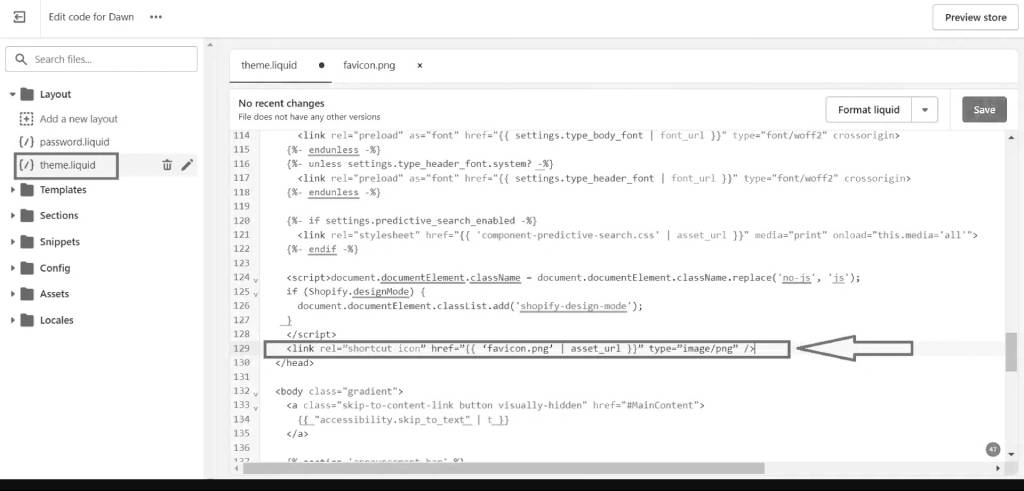Delete theme.liquid with the trash icon
Image resolution: width=1024 pixels, height=491 pixels.
(x=167, y=165)
